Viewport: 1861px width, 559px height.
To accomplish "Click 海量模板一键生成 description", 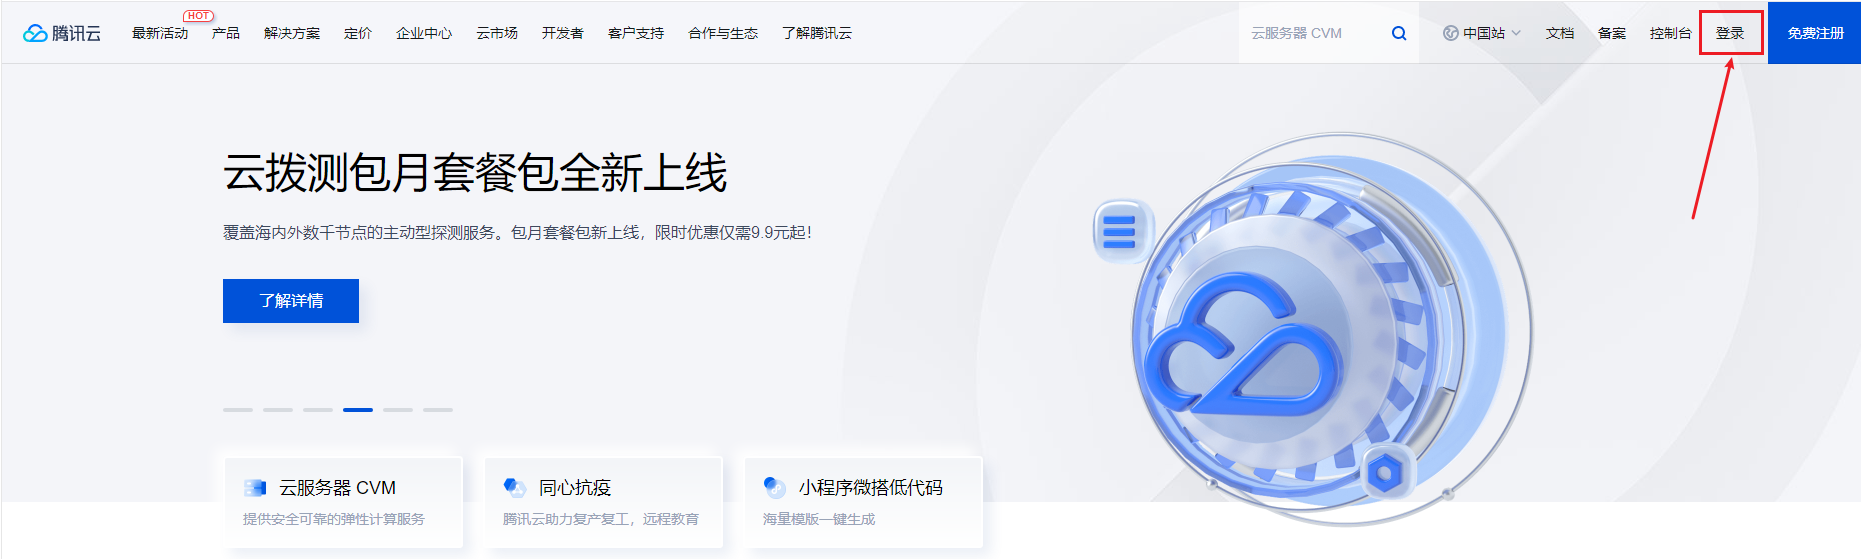I will click(819, 519).
